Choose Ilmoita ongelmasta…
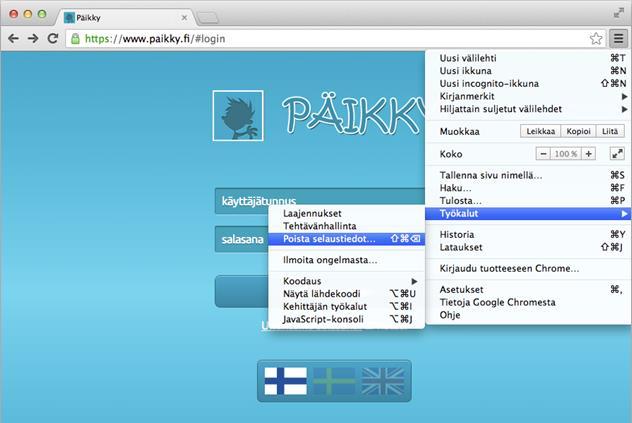 coord(347,260)
